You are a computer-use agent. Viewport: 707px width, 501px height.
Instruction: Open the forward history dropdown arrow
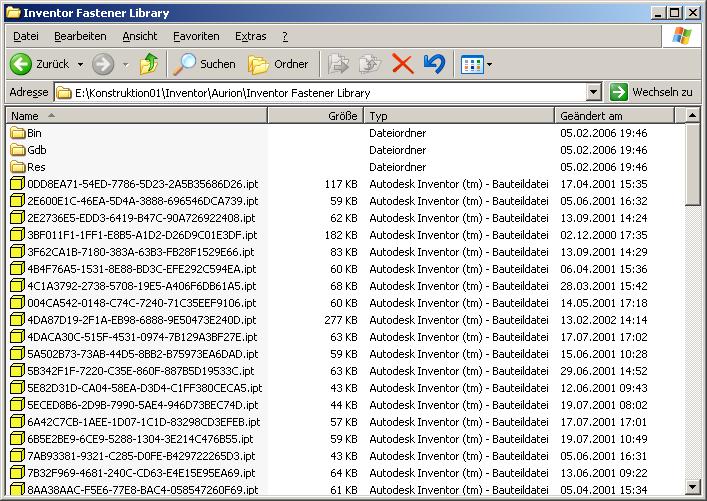(126, 64)
